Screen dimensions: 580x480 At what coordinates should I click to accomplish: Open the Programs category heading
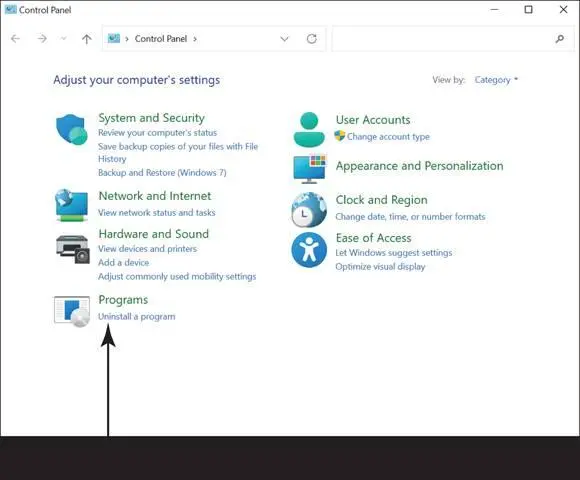click(x=123, y=300)
